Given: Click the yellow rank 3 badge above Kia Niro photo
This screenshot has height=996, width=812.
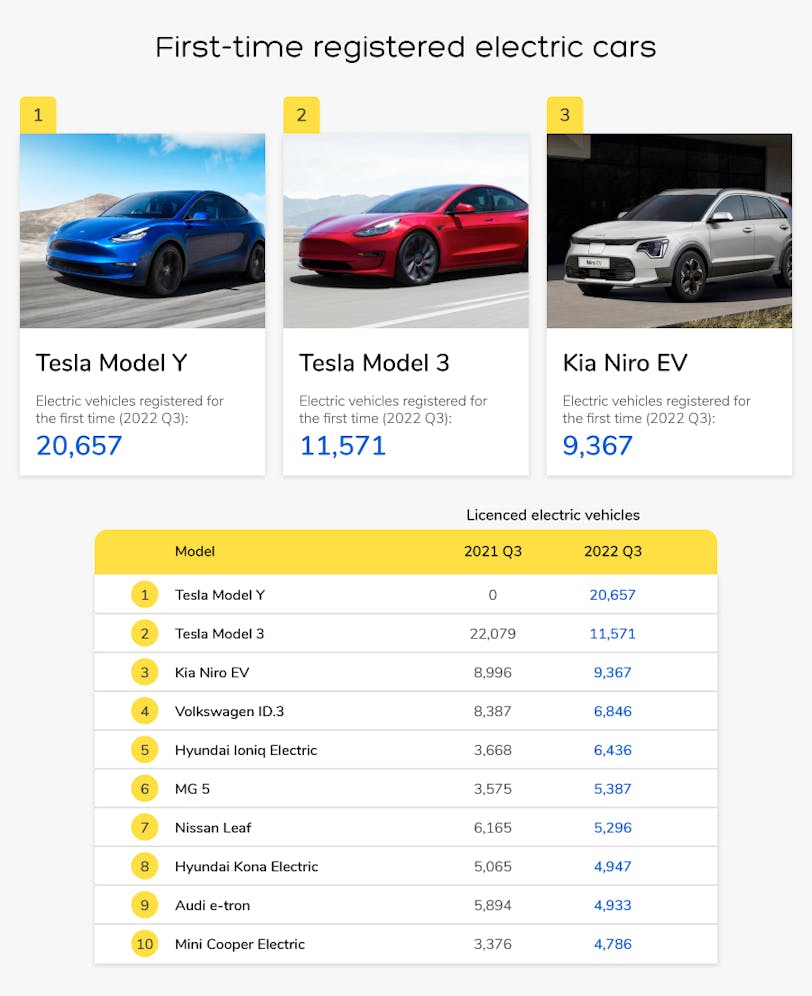Looking at the screenshot, I should [565, 115].
